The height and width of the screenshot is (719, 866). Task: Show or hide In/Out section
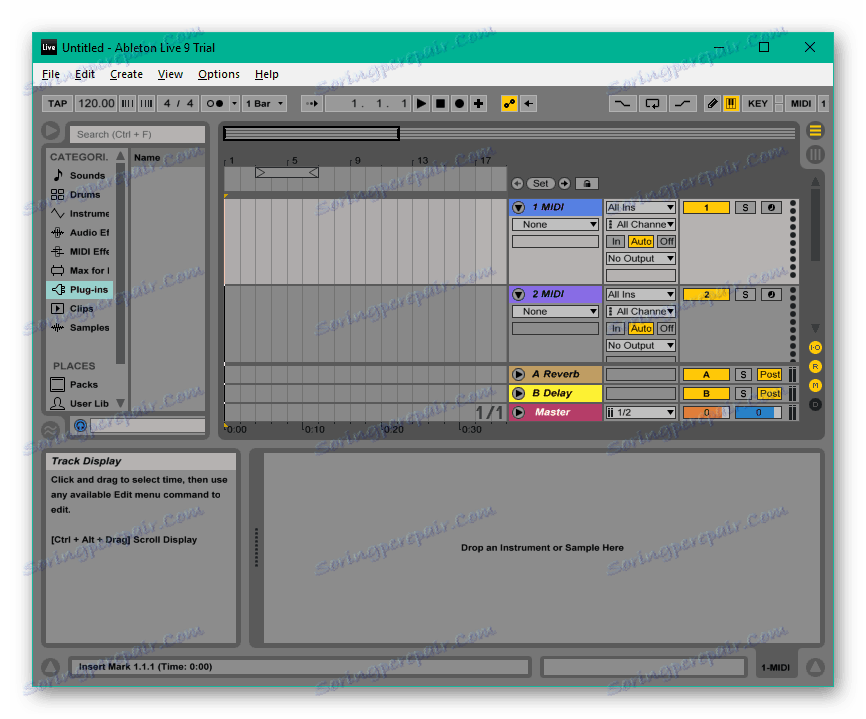(x=815, y=347)
